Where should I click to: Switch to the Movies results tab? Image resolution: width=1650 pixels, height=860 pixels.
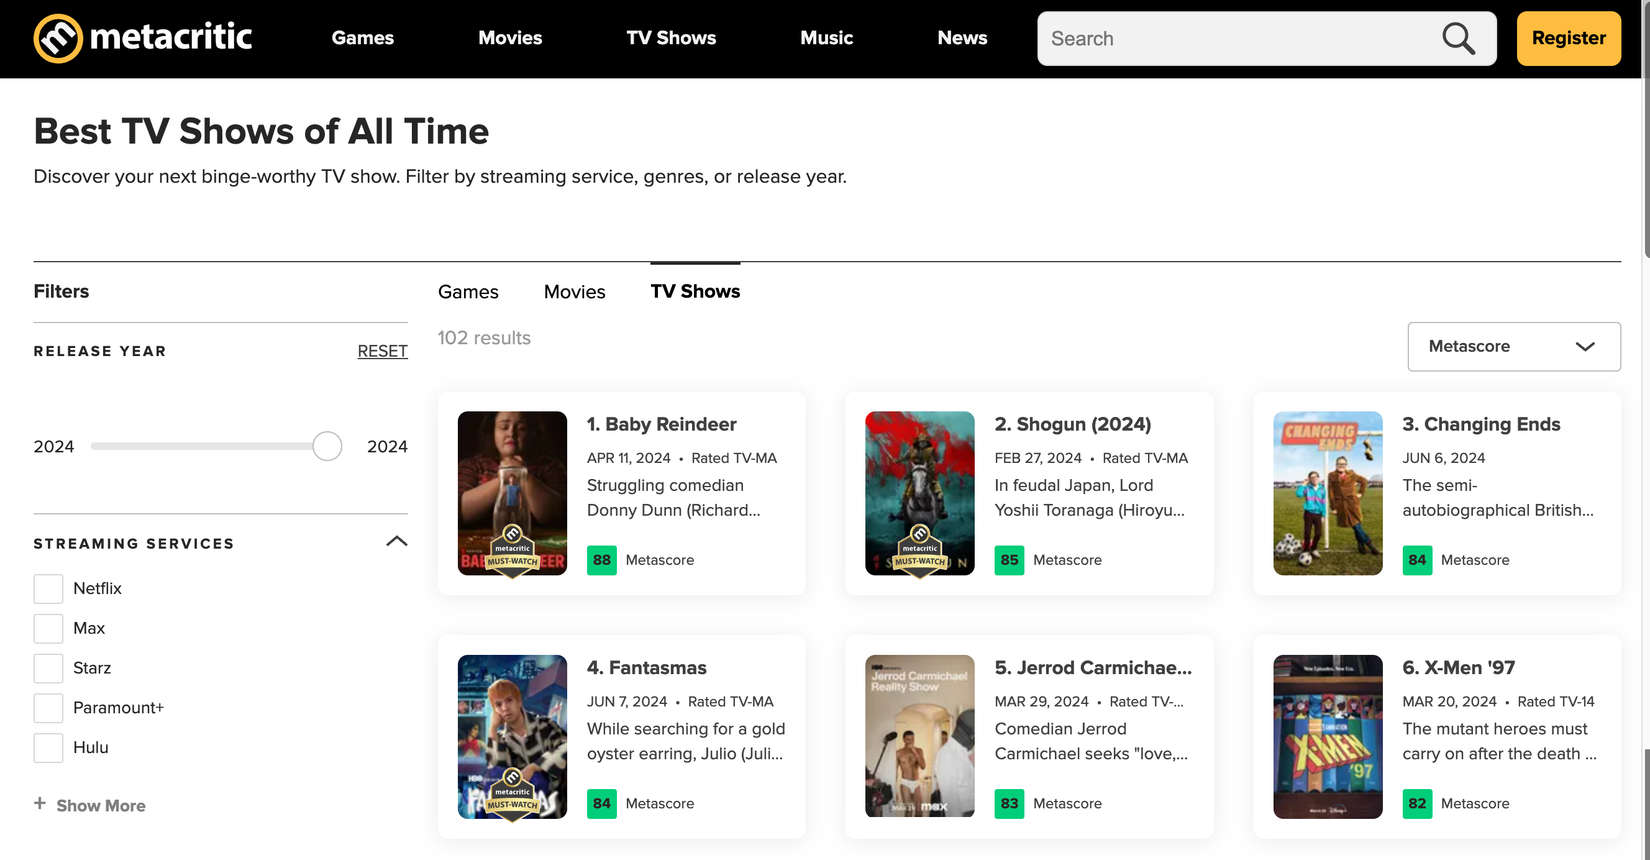(575, 292)
